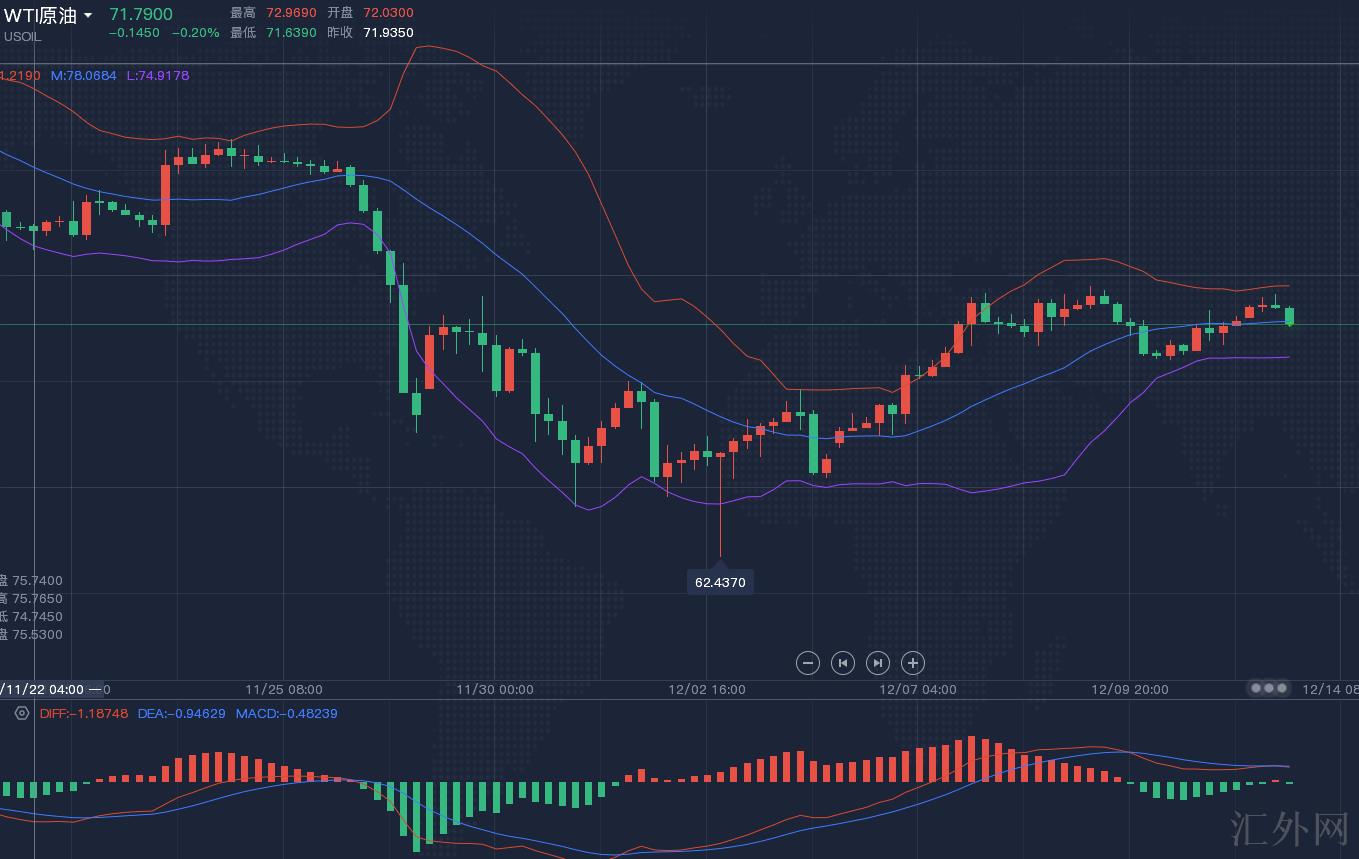1359x859 pixels.
Task: Click the 最高 72.9690 high price value
Action: [x=289, y=13]
